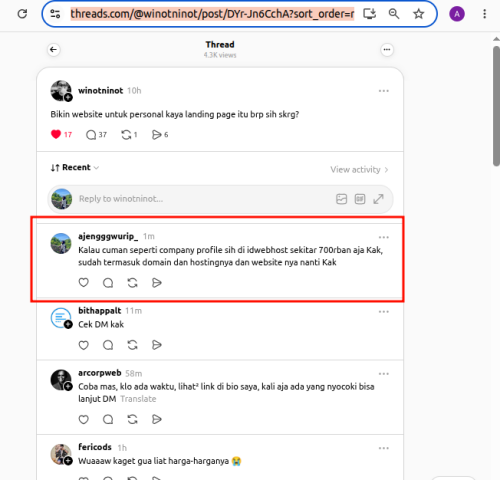500x480 pixels.
Task: Open arcorpweb username link
Action: [x=100, y=373]
